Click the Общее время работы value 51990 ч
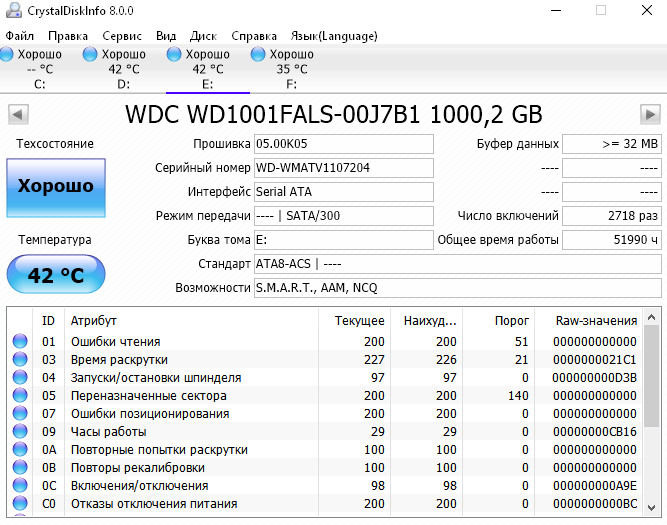Image resolution: width=667 pixels, height=525 pixels. 612,240
